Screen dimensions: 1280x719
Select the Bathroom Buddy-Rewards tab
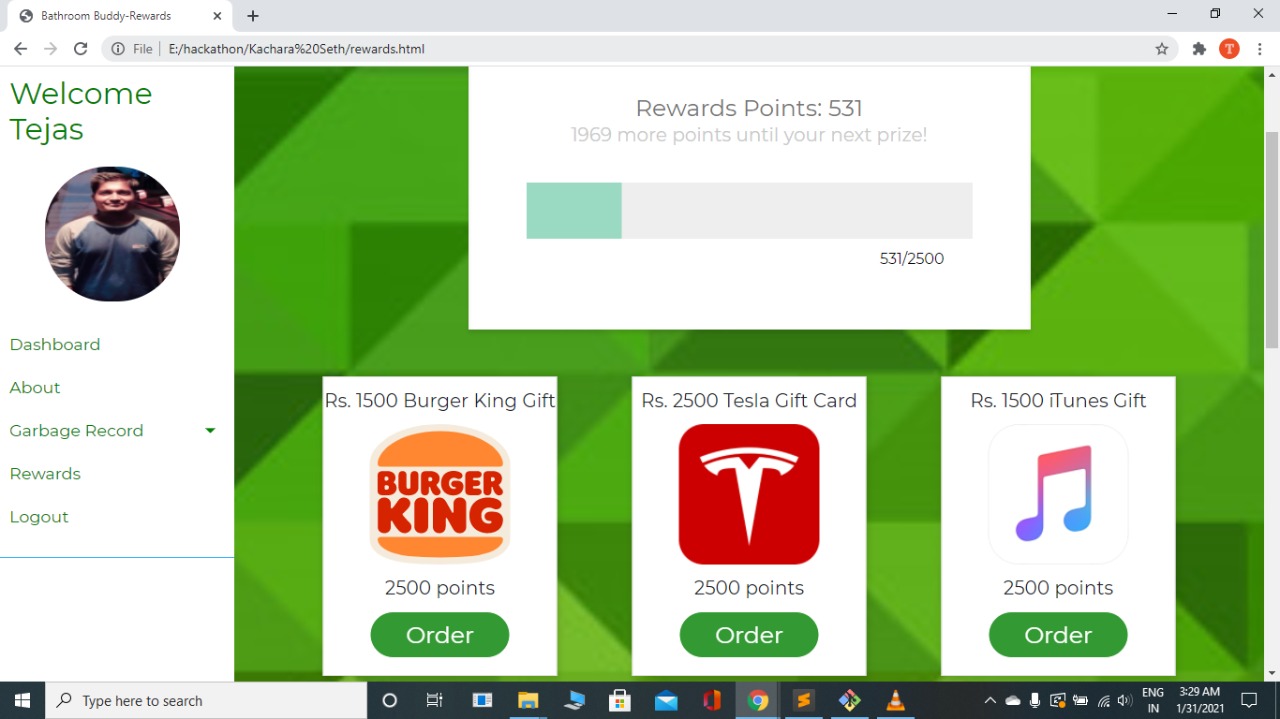(x=120, y=16)
